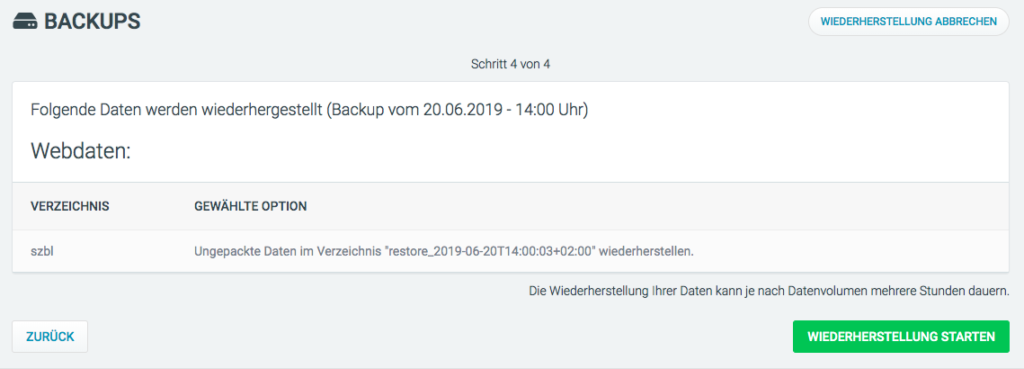
Task: Click the restore duration notice text
Action: click(769, 290)
